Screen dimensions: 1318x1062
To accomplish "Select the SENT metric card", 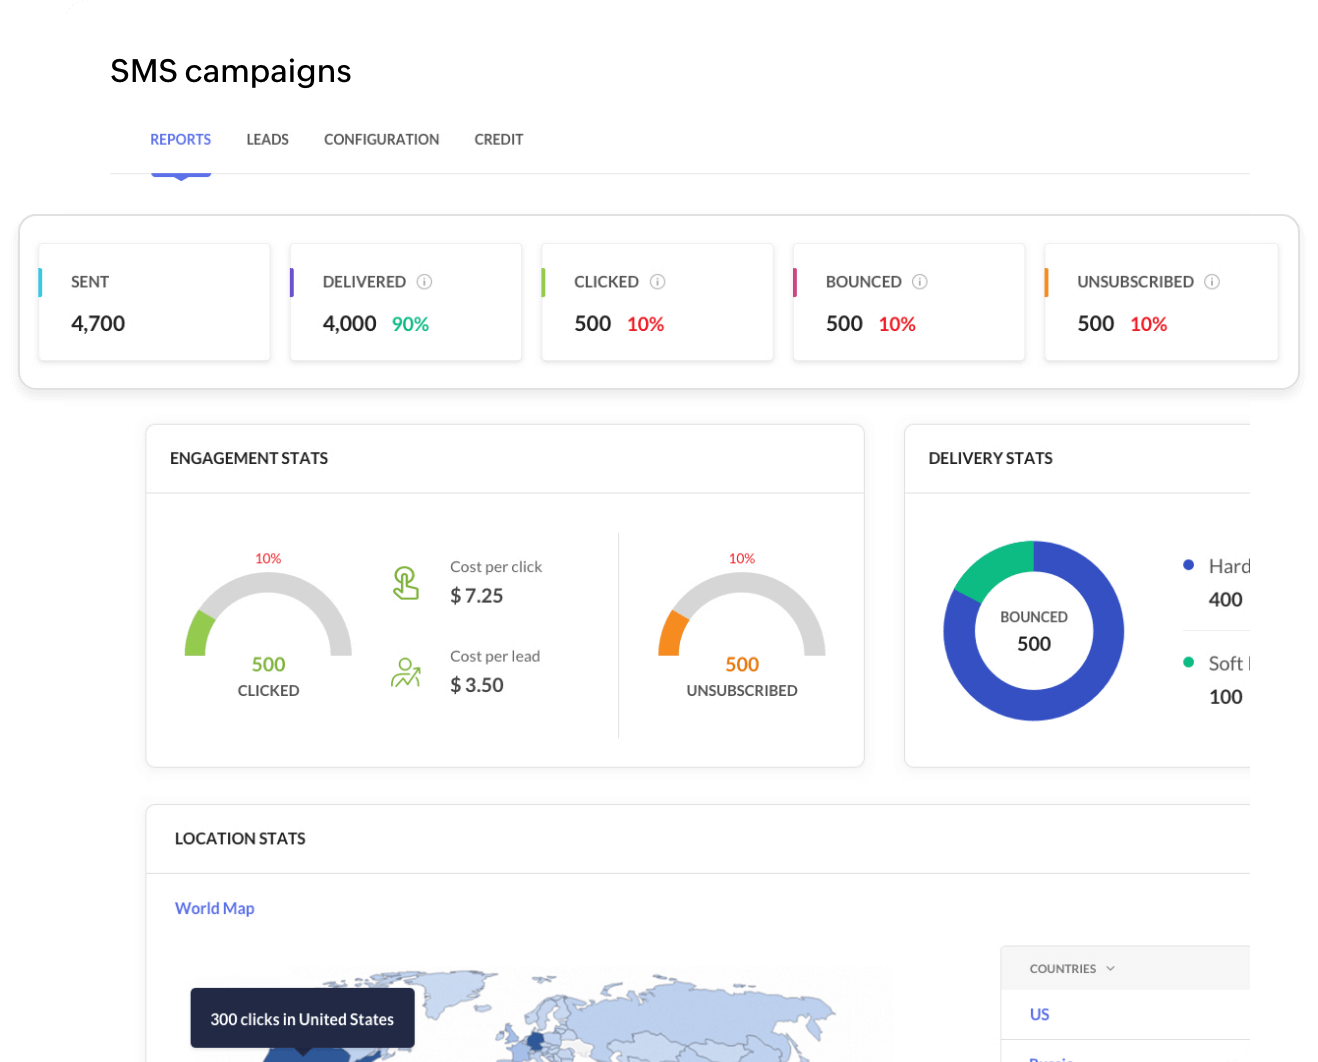I will tap(154, 301).
